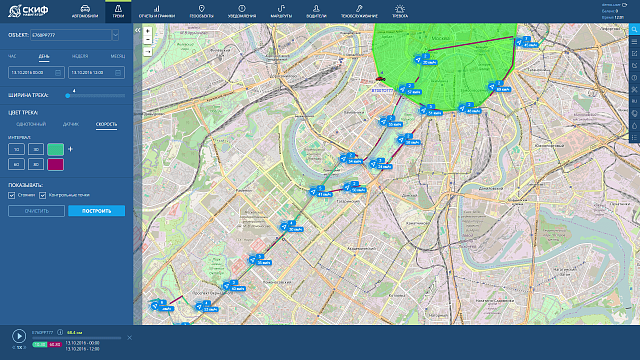This screenshot has width=640, height=360.
Task: Choose Датчик track color mode
Action: click(x=71, y=124)
